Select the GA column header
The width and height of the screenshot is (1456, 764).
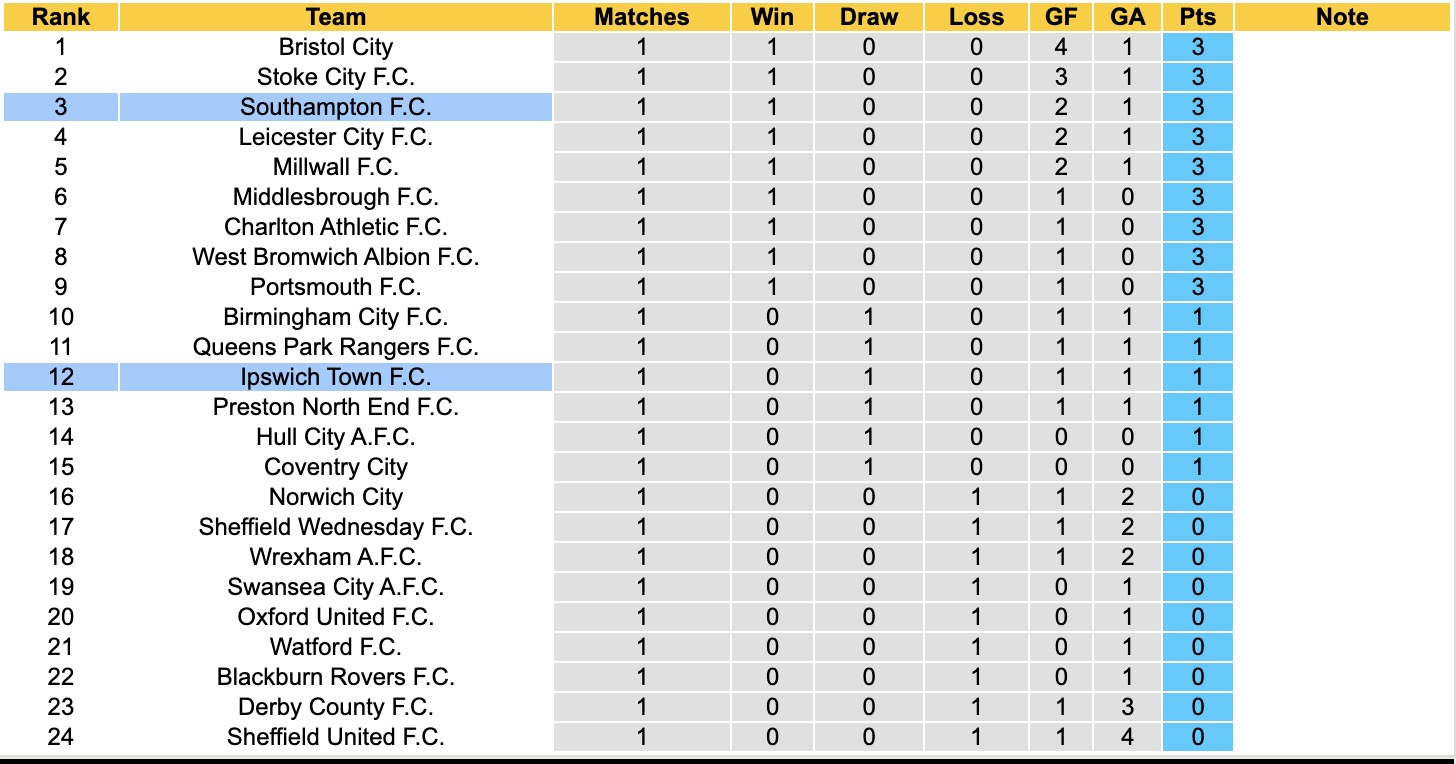point(1127,17)
